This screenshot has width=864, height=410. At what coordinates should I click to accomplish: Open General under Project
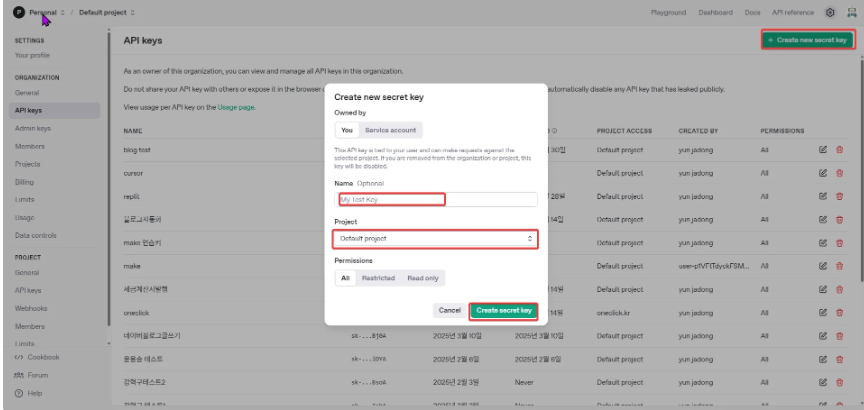pyautogui.click(x=27, y=272)
